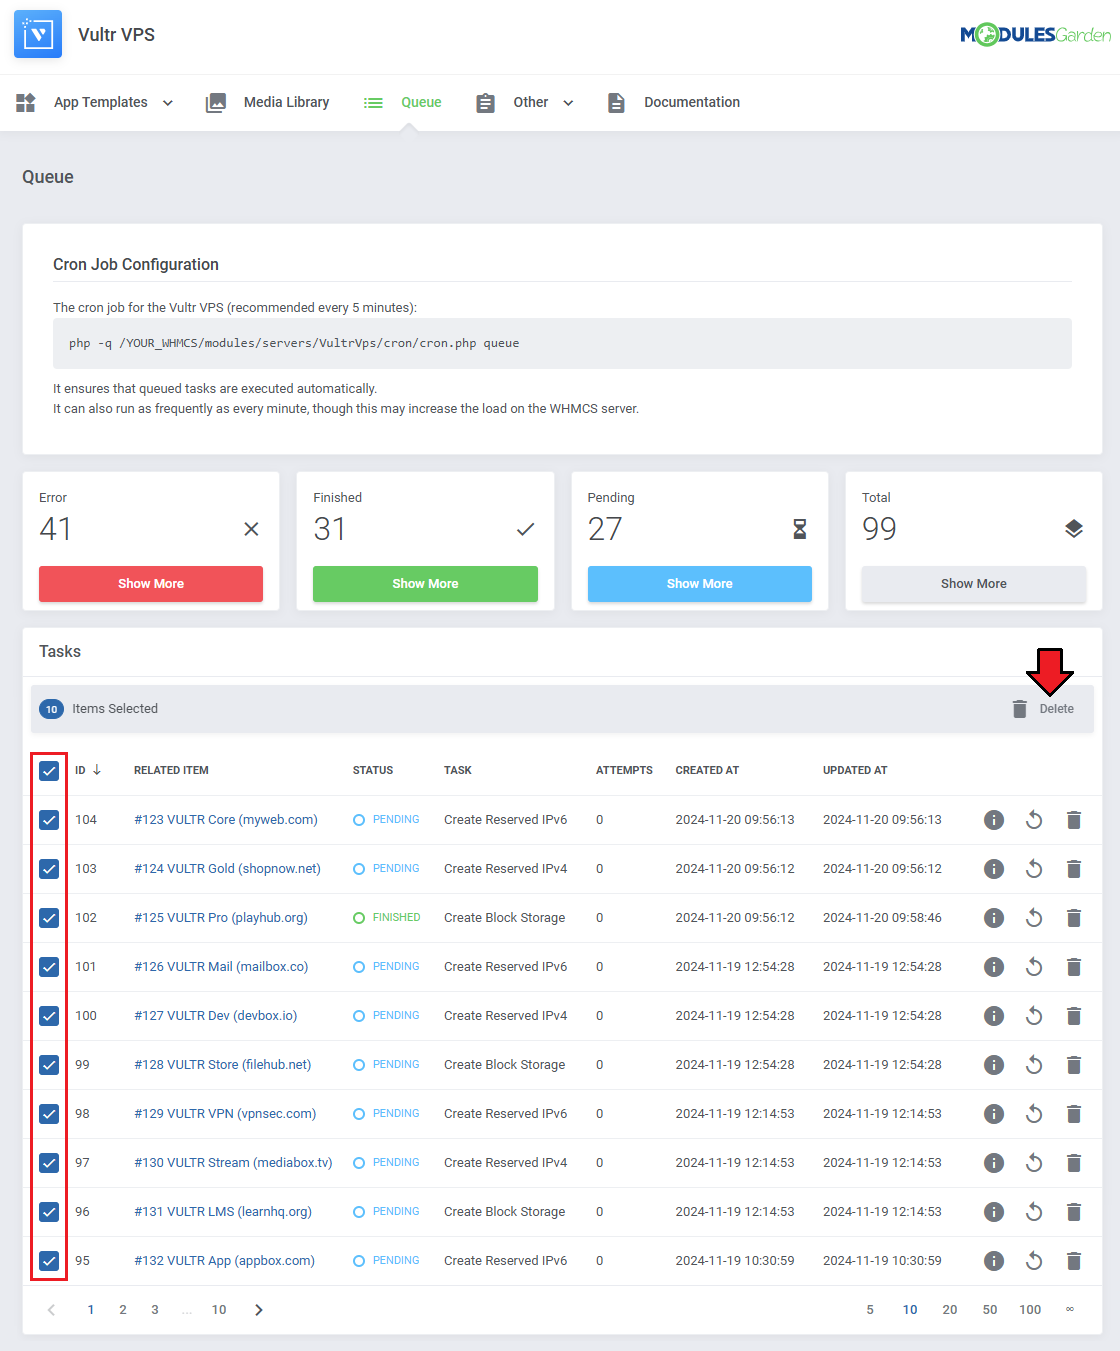
Task: Delete task 100 row
Action: 1074,1016
